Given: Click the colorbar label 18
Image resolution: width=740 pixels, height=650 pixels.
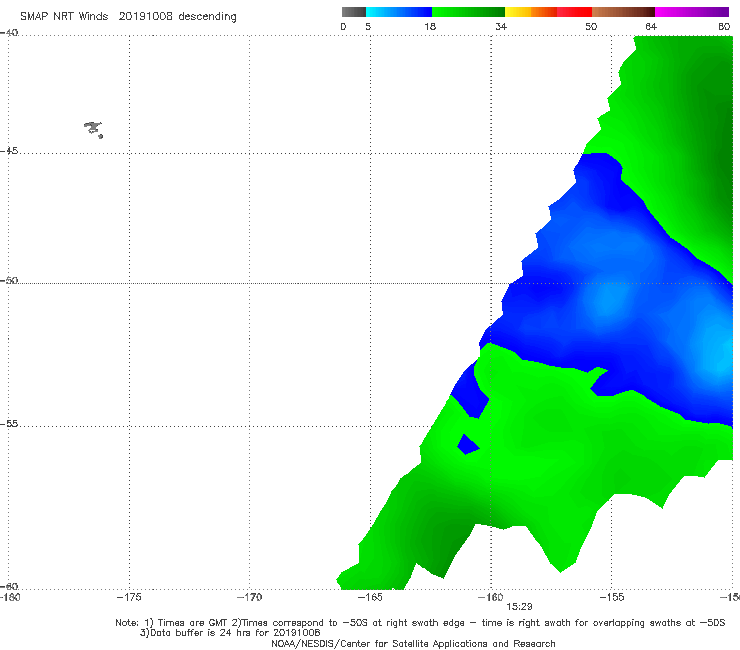Looking at the screenshot, I should point(430,26).
